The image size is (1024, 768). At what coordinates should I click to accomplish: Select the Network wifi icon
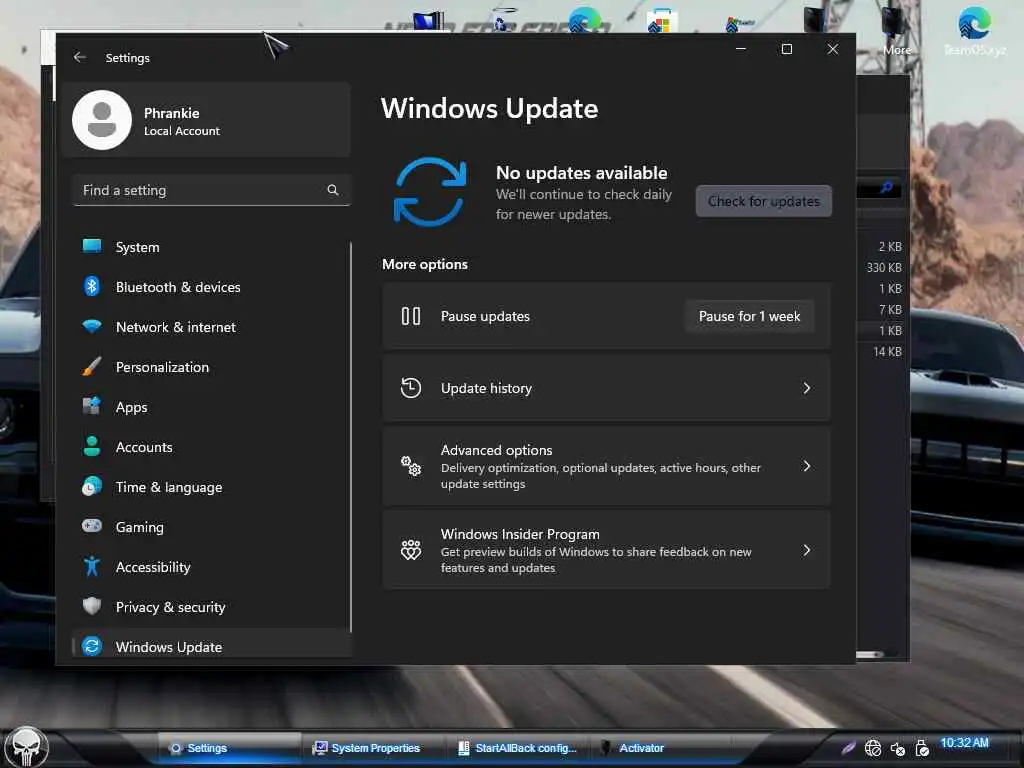point(92,326)
